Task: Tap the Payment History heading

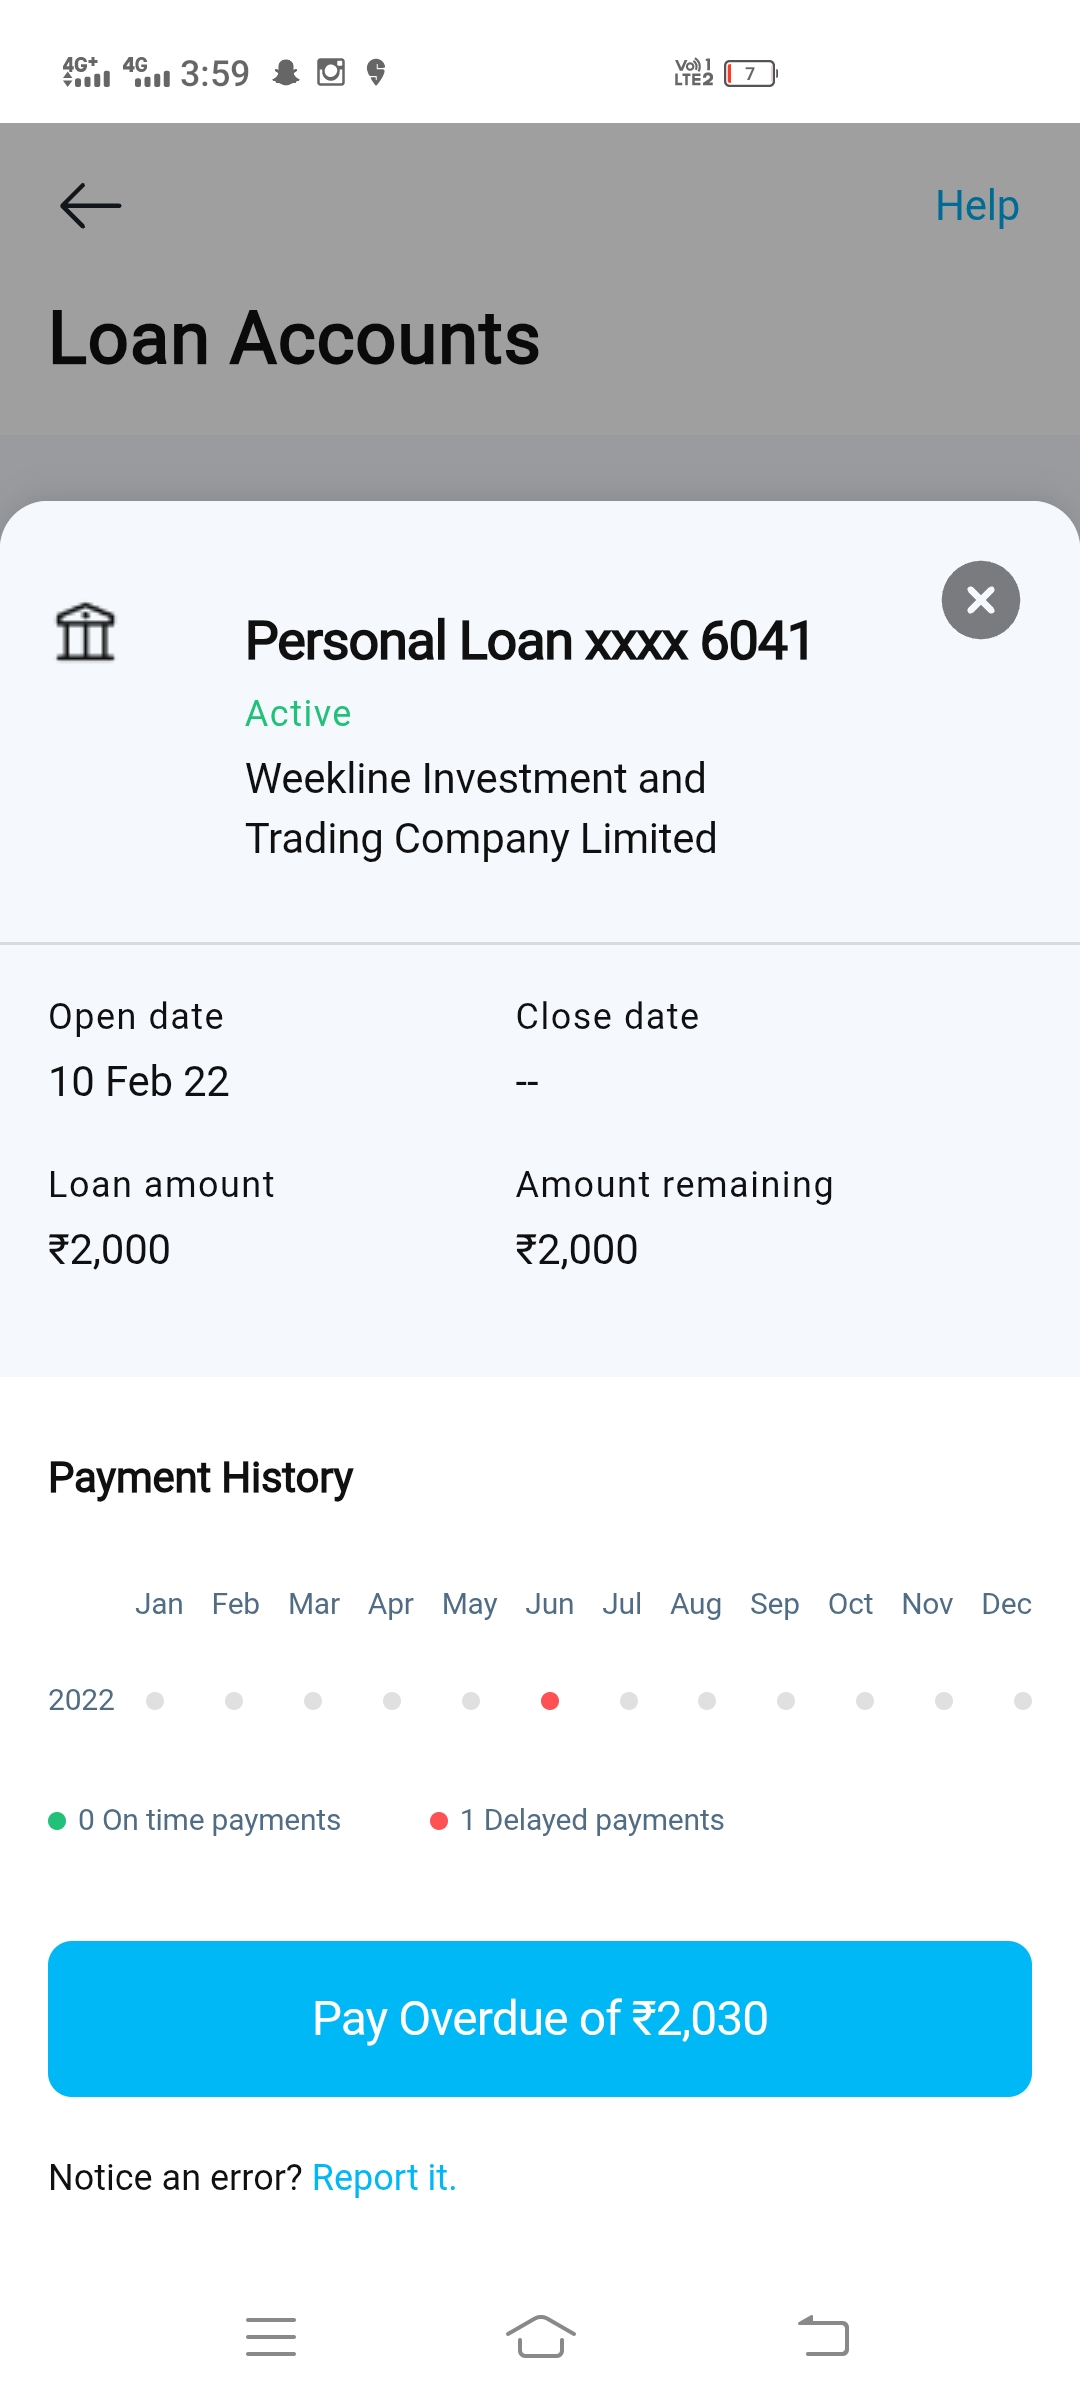Action: [201, 1478]
